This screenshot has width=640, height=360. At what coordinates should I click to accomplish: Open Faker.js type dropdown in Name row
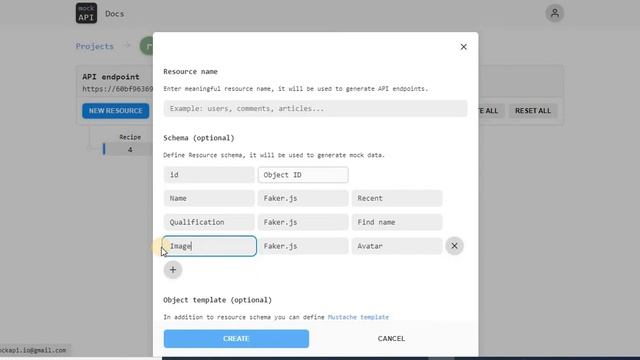pyautogui.click(x=303, y=198)
